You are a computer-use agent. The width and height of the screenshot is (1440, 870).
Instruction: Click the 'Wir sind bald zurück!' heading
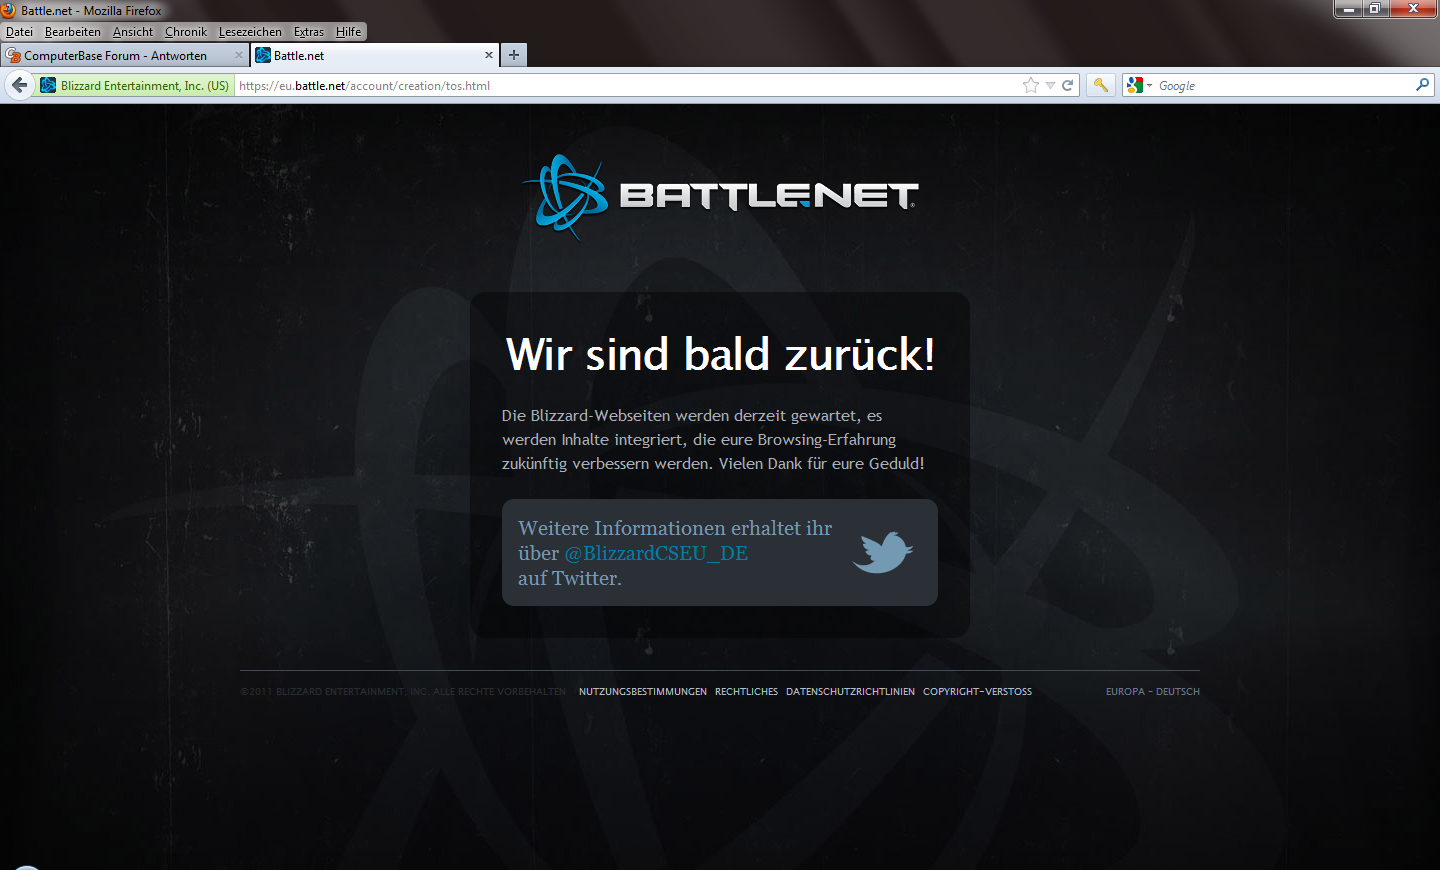720,354
